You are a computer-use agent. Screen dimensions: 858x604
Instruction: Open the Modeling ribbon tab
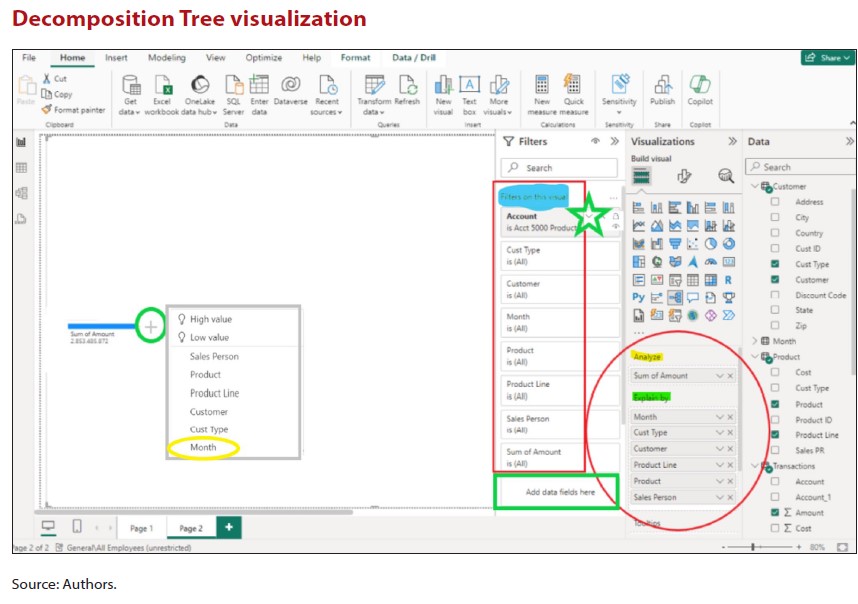(167, 58)
